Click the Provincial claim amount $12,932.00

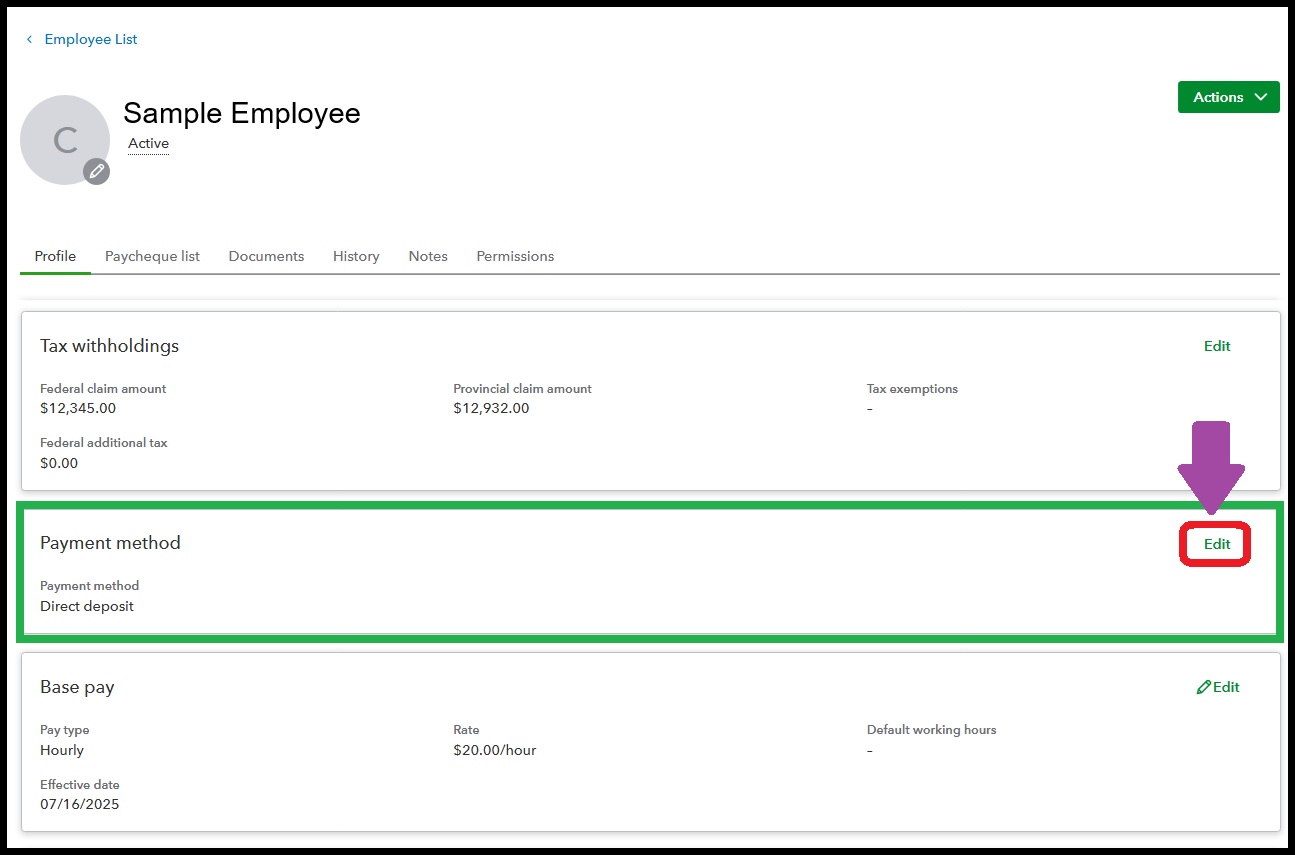pyautogui.click(x=491, y=408)
